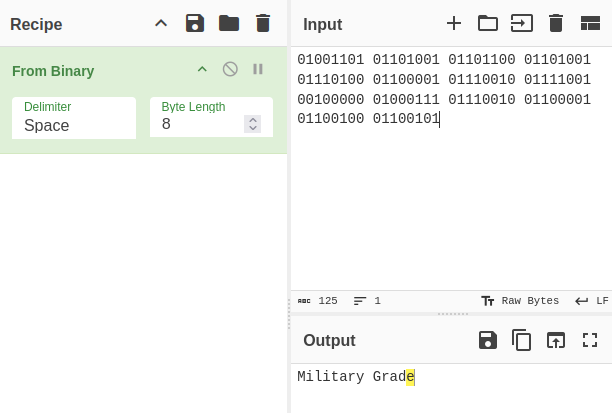Maximise the output pane
The height and width of the screenshot is (413, 612).
tap(590, 340)
